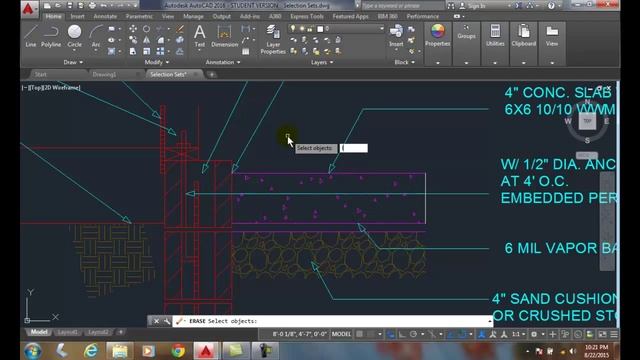Click the TOP face of ViewCube
640x360 pixels.
point(587,121)
